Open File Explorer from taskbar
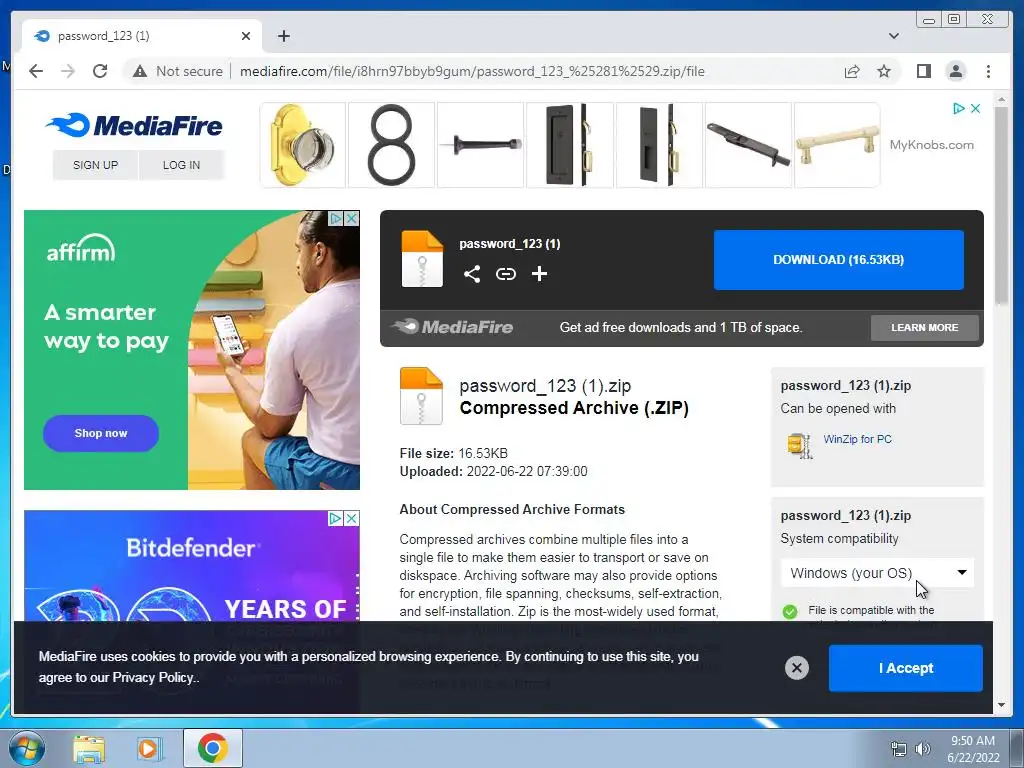 pyautogui.click(x=89, y=749)
